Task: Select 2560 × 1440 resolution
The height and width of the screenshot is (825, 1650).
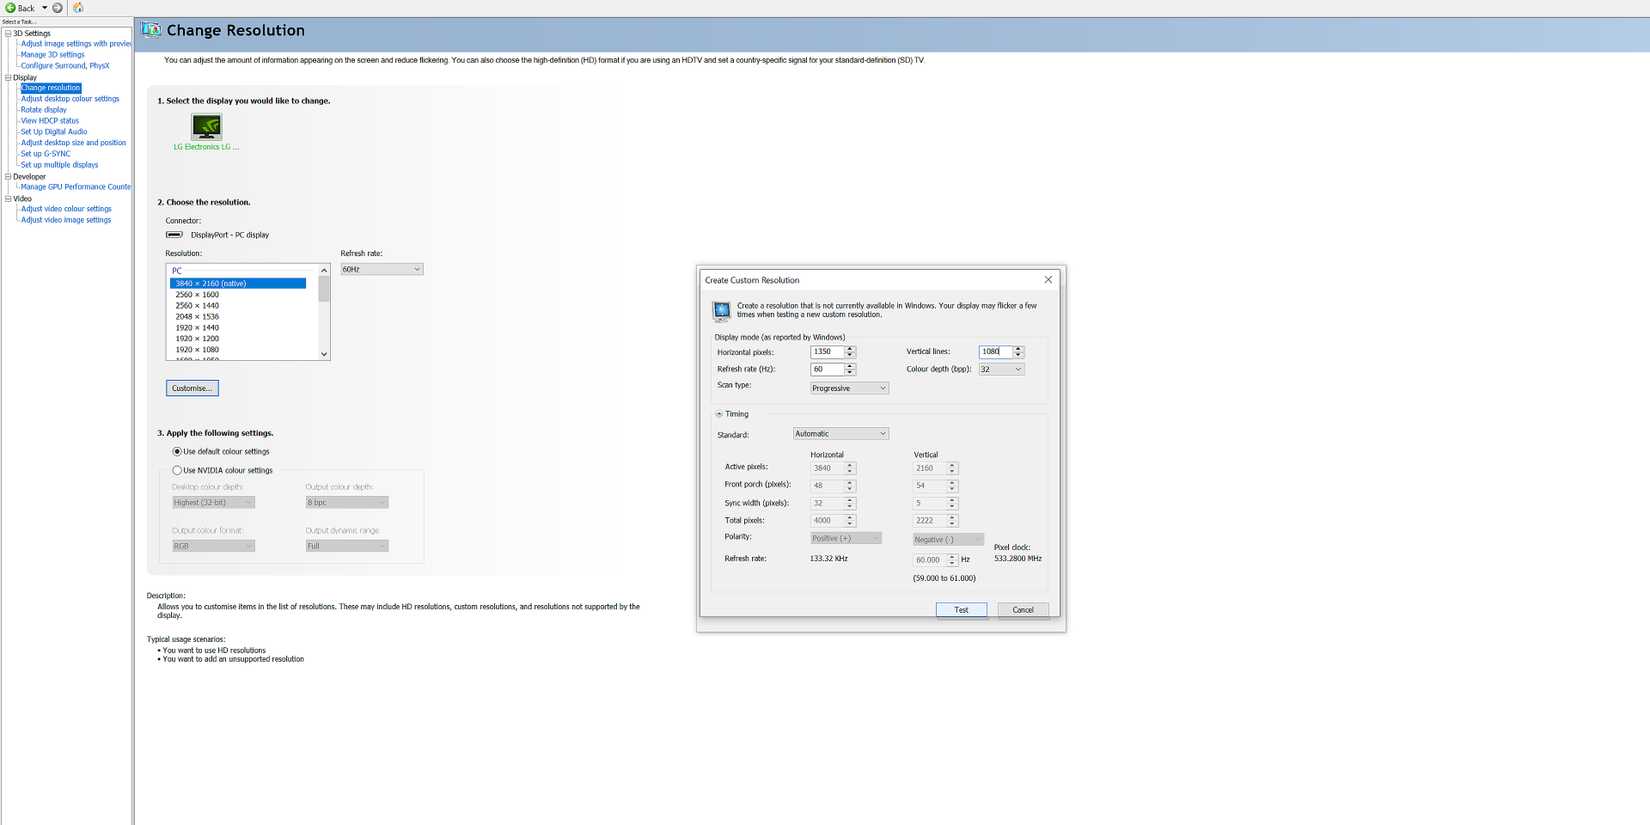Action: (198, 306)
